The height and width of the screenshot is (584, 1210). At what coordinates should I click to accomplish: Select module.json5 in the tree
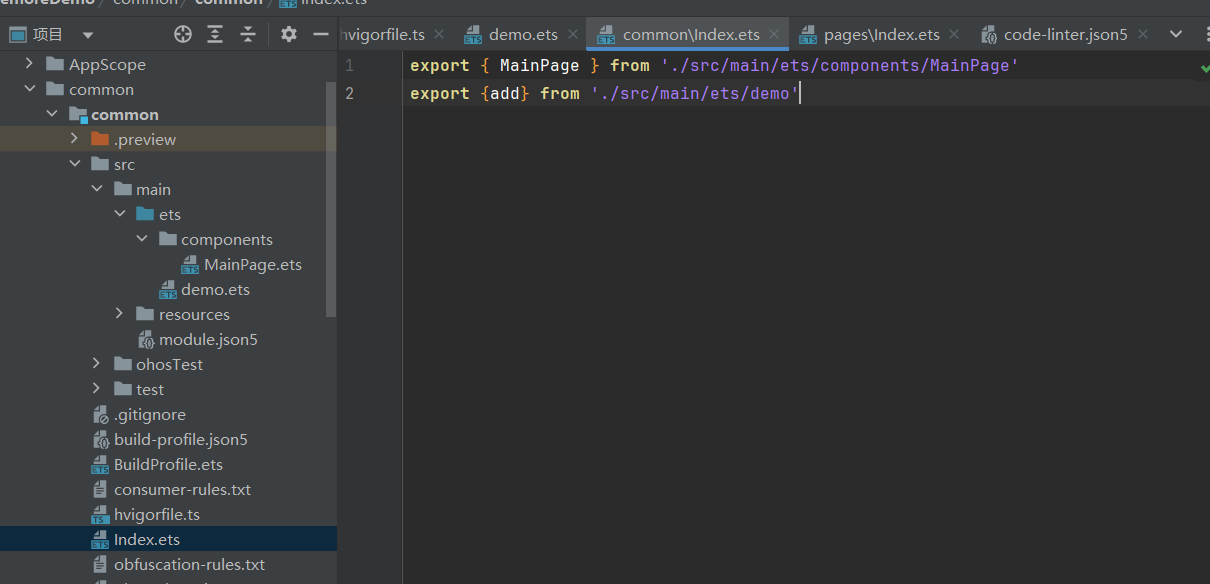(208, 340)
